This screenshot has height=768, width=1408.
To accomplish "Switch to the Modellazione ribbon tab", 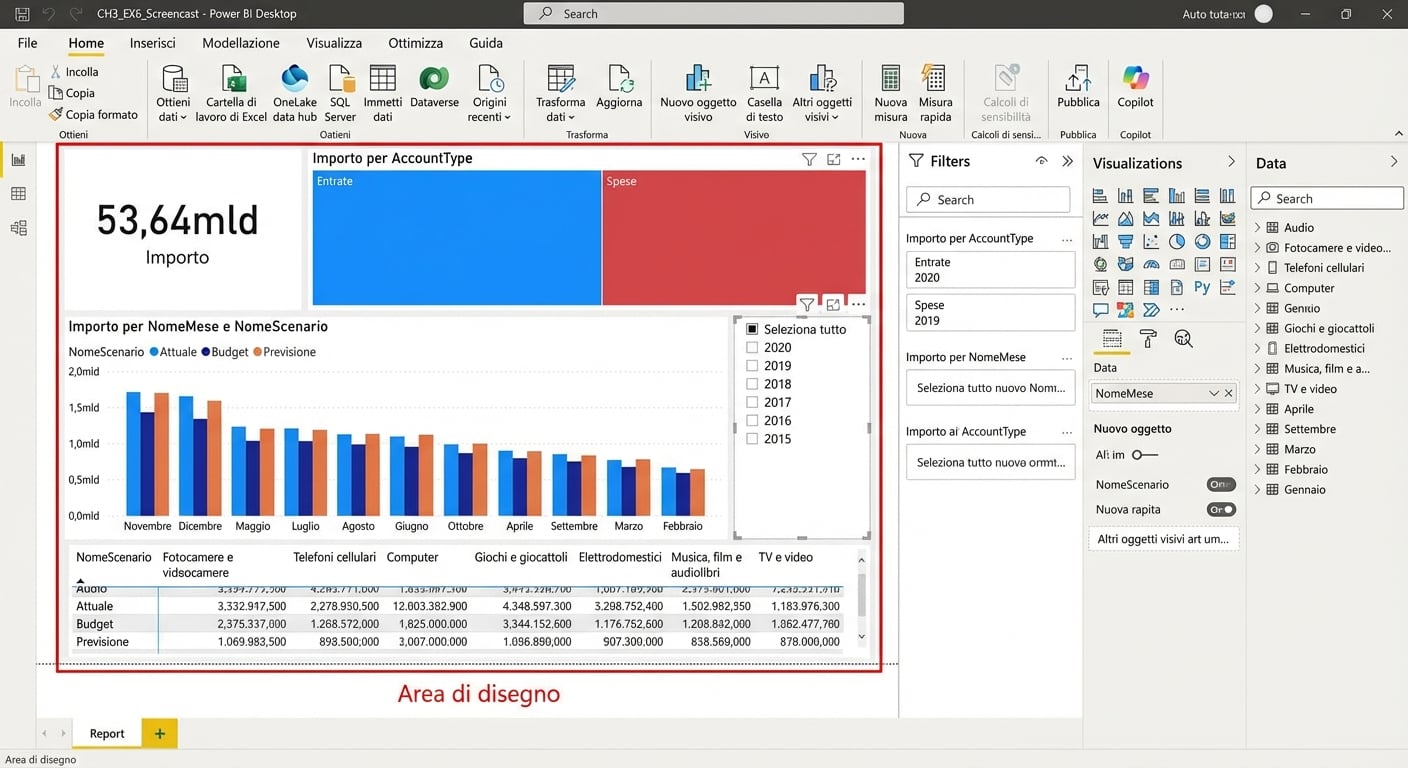I will pyautogui.click(x=241, y=43).
